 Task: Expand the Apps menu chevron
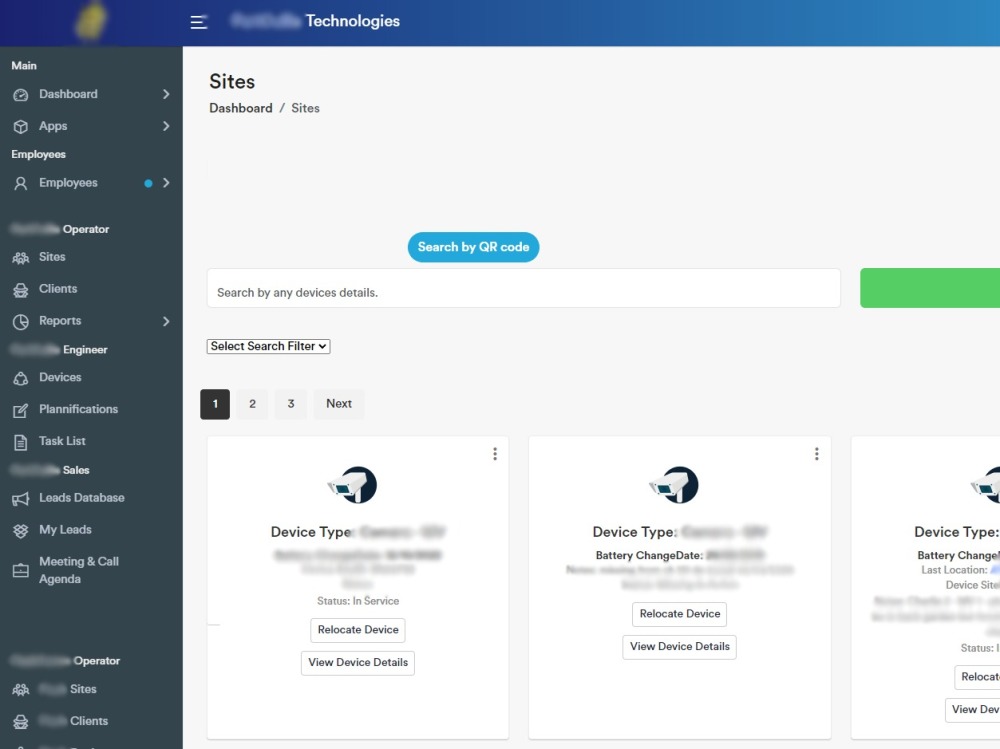pos(166,126)
